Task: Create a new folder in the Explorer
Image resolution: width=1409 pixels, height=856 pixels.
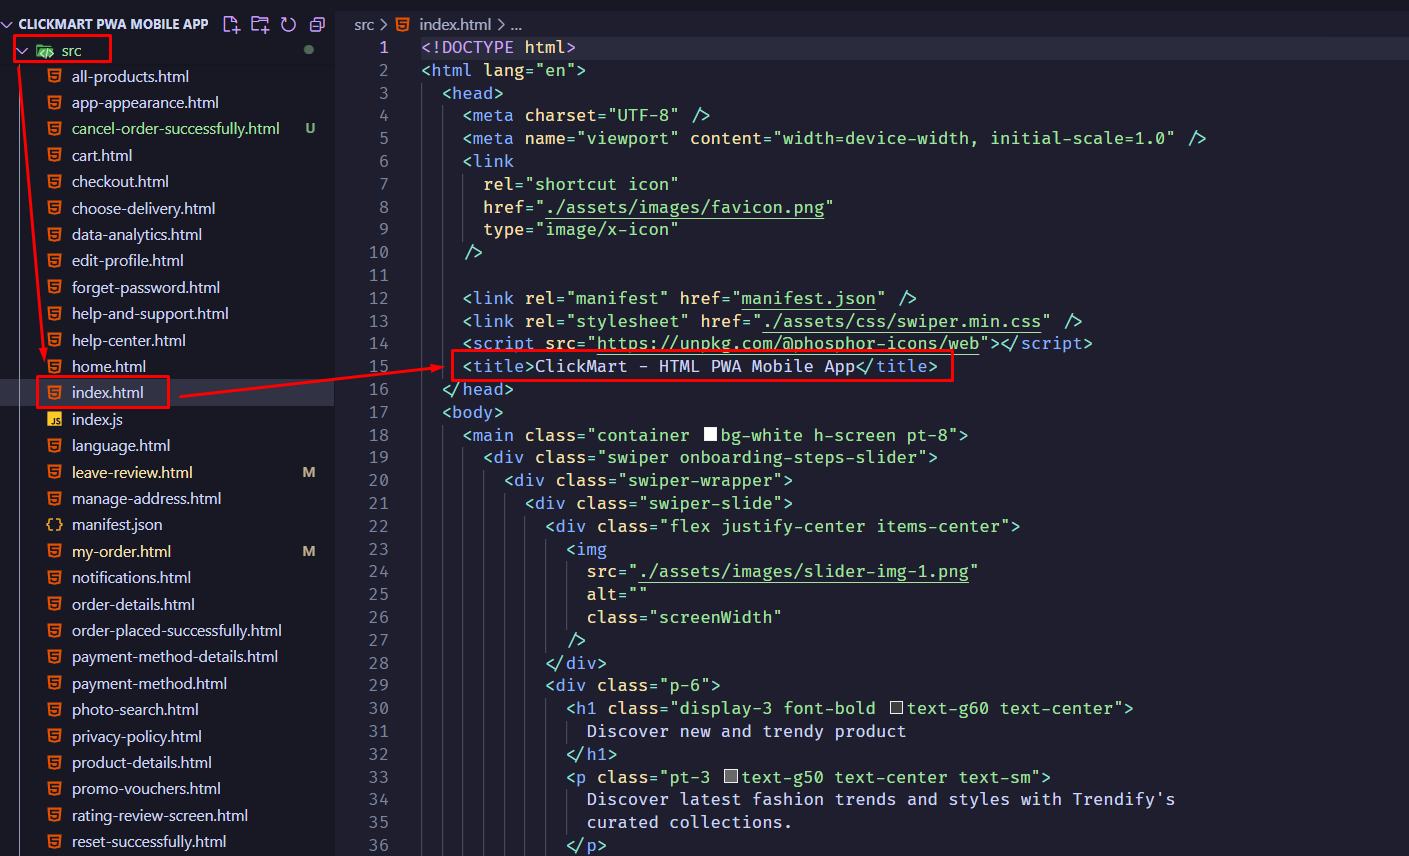Action: coord(259,24)
